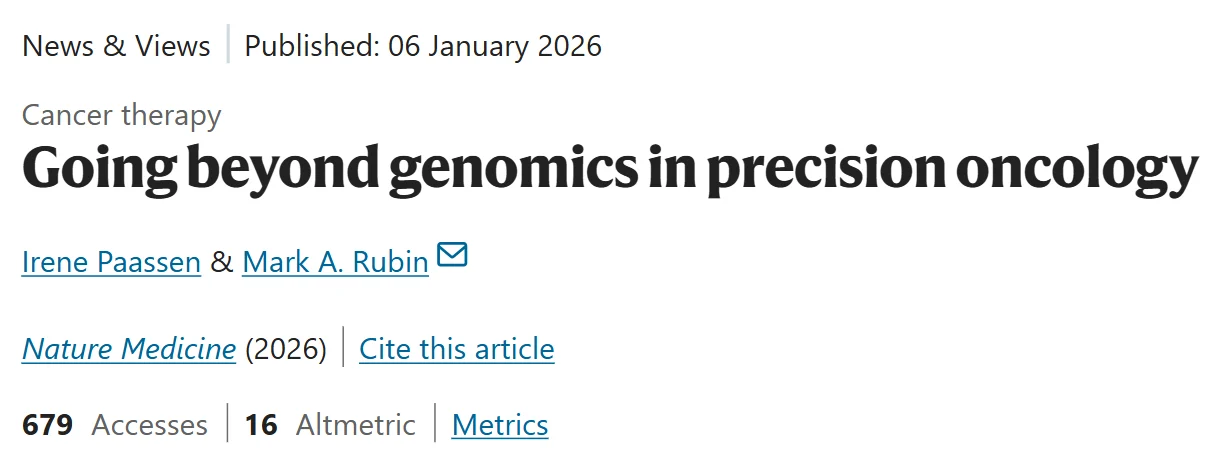
Task: Click the envelope icon beside Mark A. Rubin
Action: pos(452,256)
